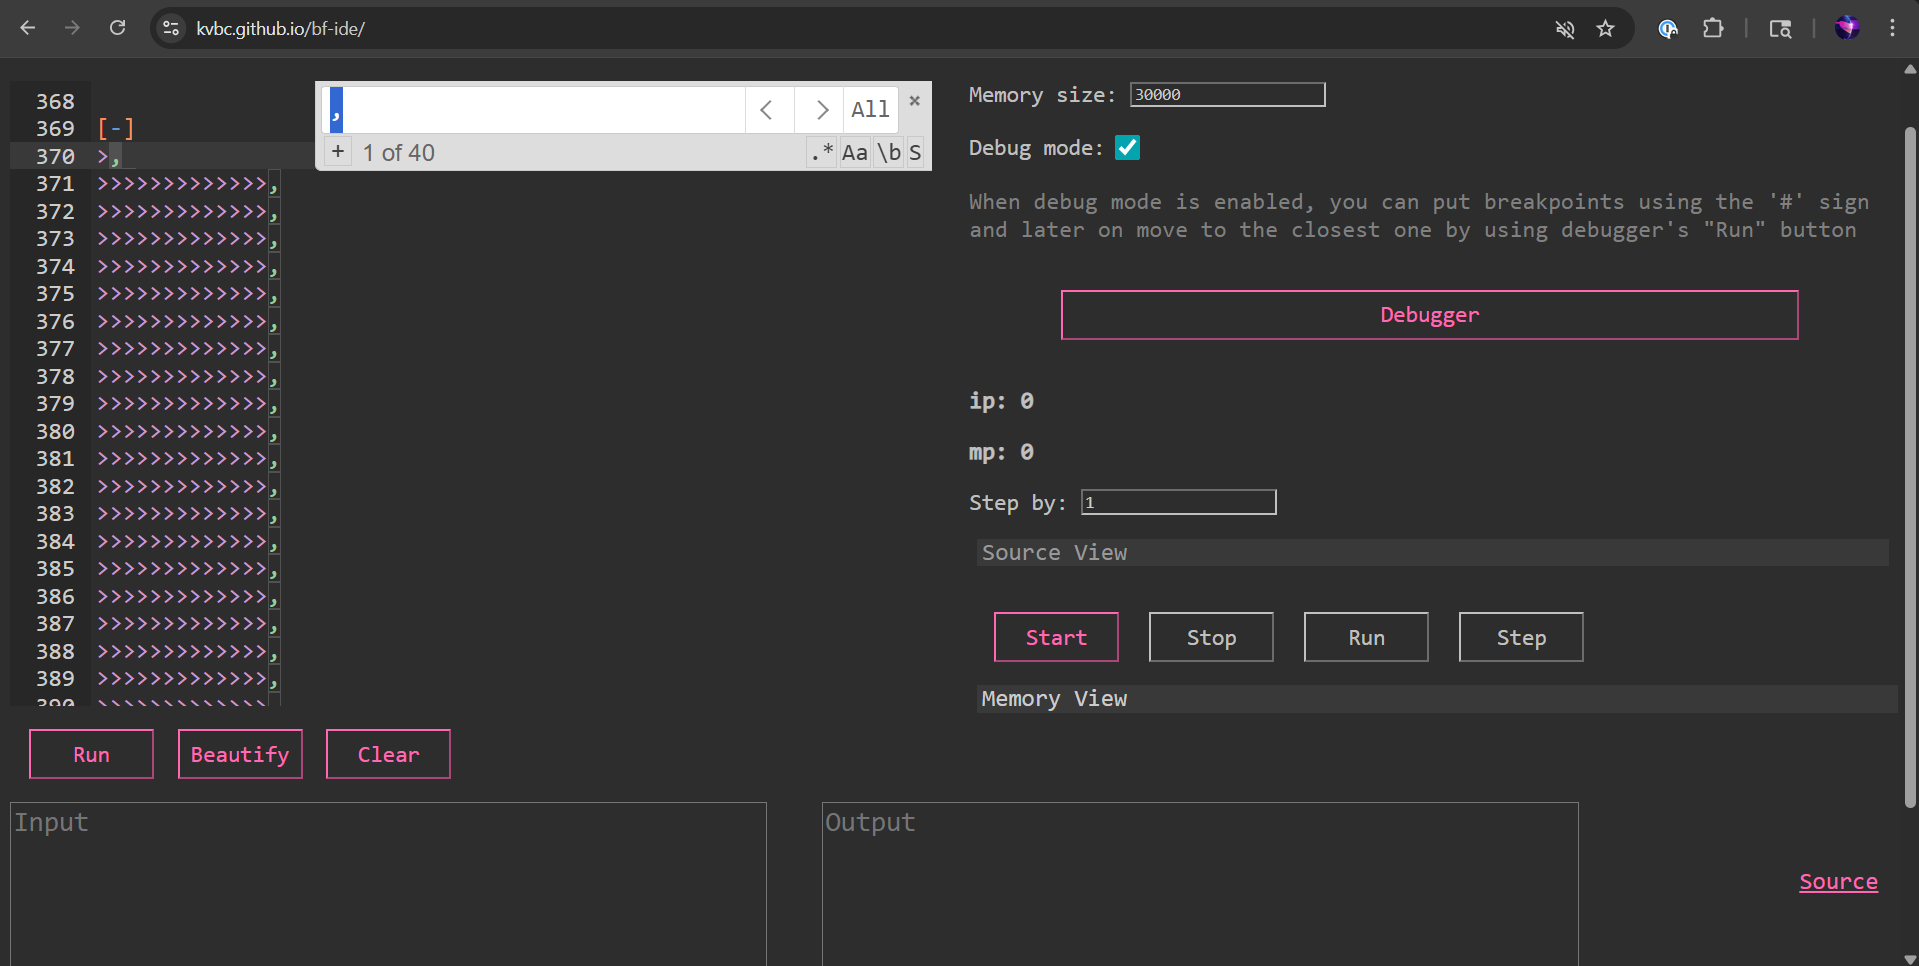Open the Chrome three-dot menu
The image size is (1919, 966).
click(x=1892, y=28)
